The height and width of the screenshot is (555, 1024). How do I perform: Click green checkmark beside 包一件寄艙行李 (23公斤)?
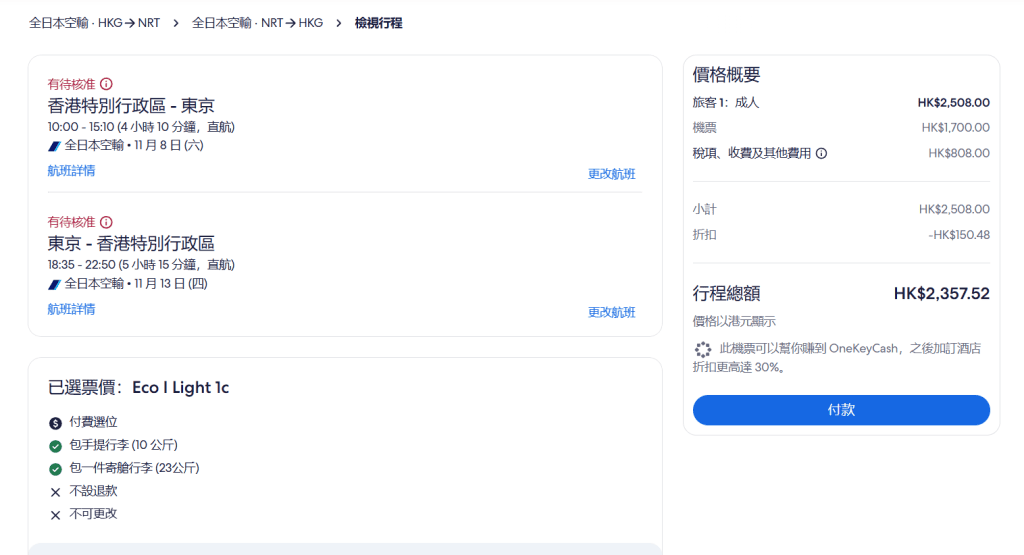(x=55, y=469)
